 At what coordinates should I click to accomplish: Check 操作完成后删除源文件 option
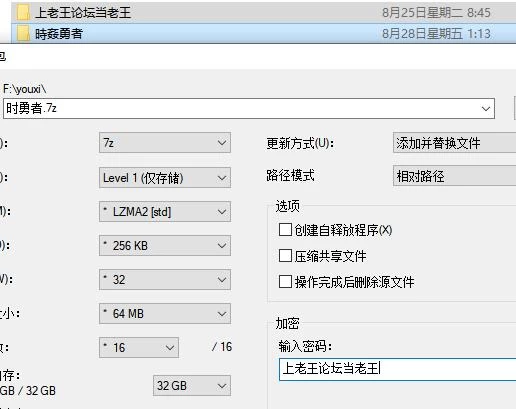click(285, 282)
